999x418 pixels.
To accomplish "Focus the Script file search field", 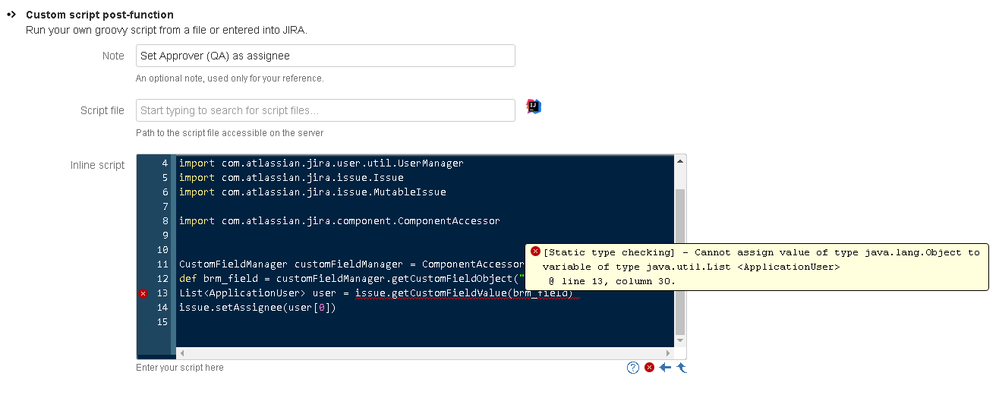I will (x=326, y=110).
